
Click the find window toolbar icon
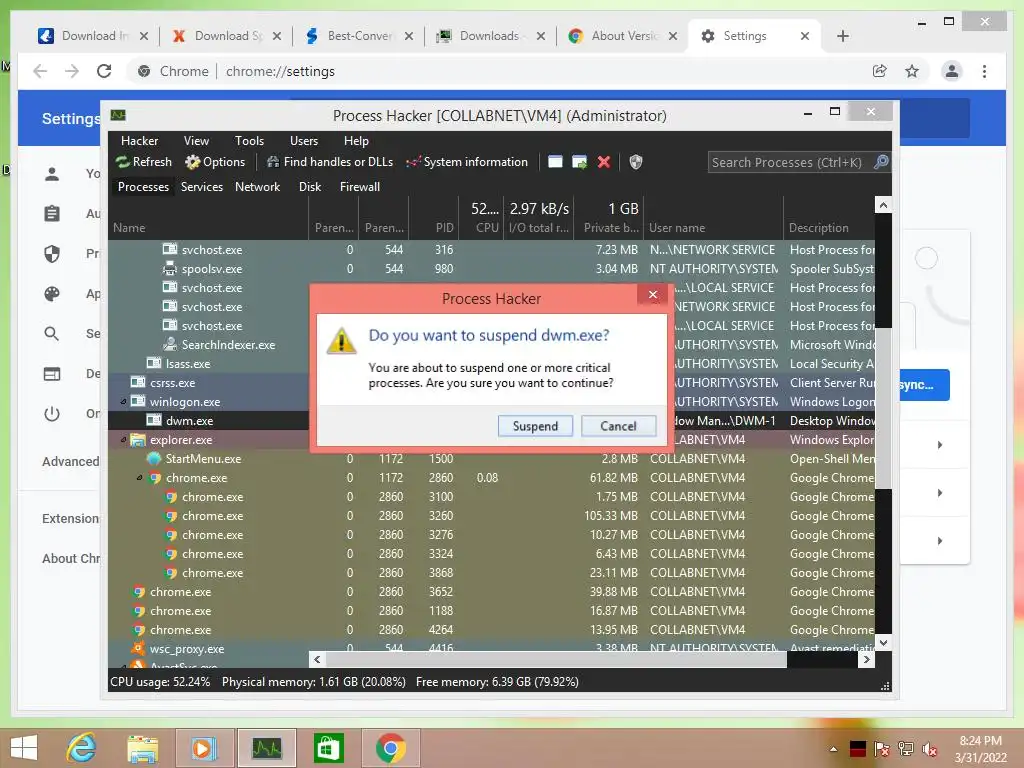pyautogui.click(x=555, y=162)
